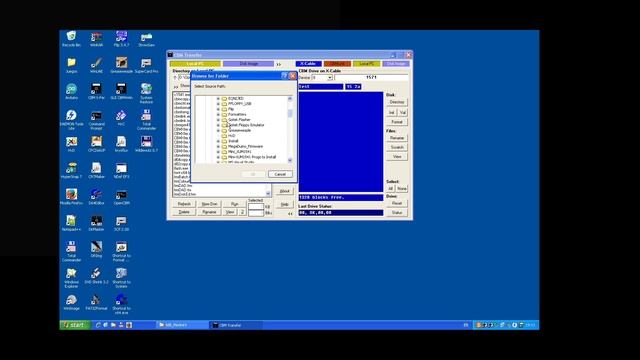Open the OpenCBM desktop shortcut
Screen dimensions: 640x360
pos(121,196)
